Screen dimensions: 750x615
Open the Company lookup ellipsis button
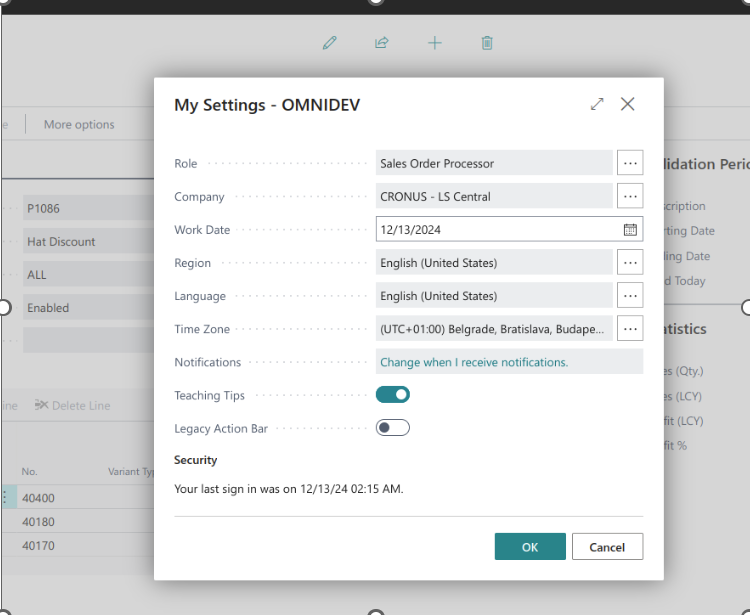(630, 196)
